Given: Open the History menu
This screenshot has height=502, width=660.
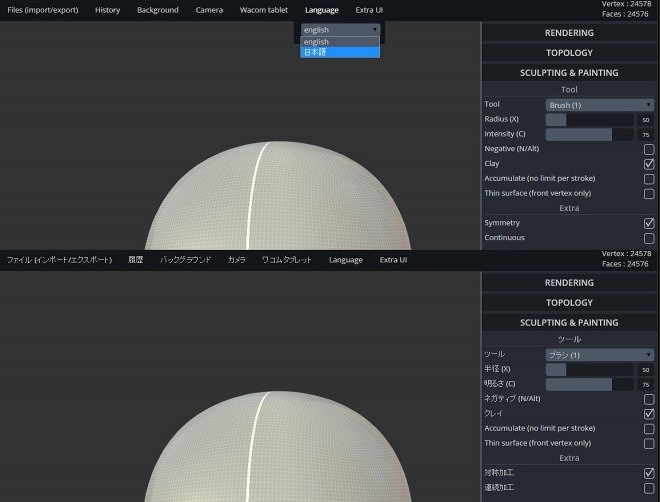Looking at the screenshot, I should coord(107,10).
